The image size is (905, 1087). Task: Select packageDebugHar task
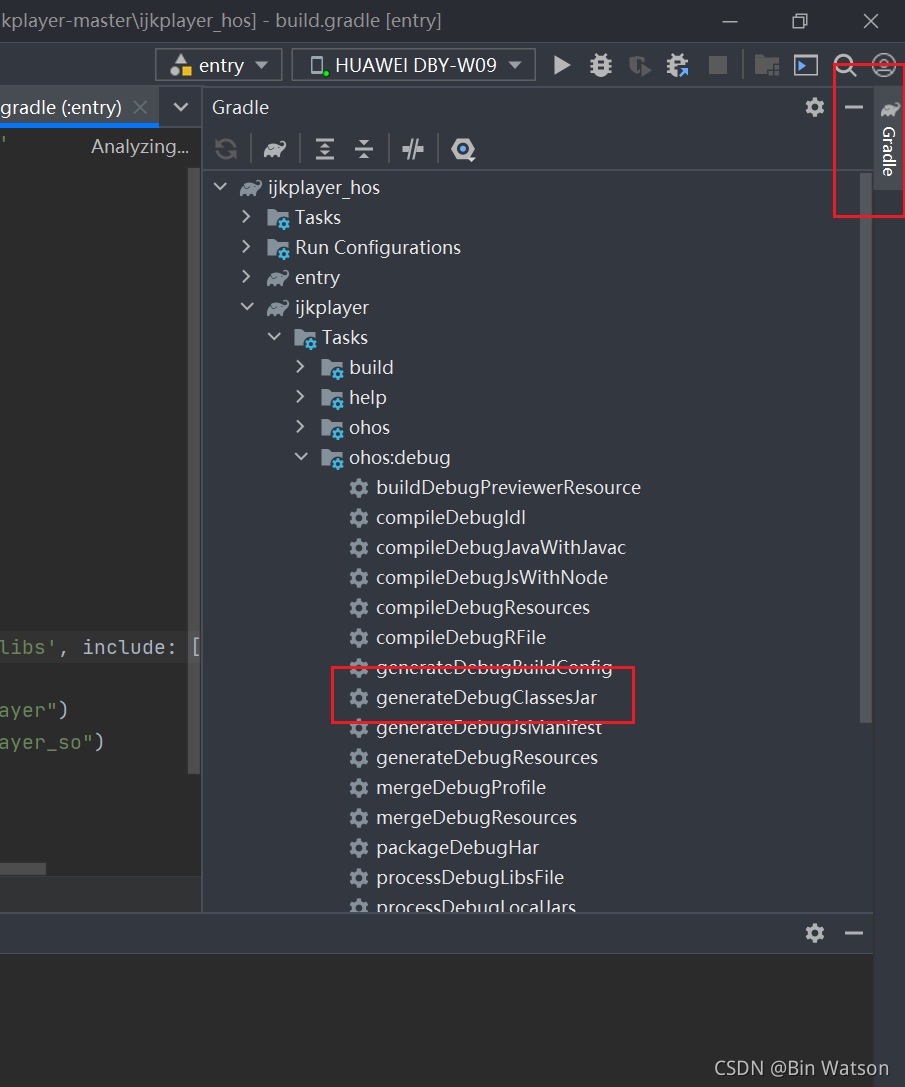(458, 847)
